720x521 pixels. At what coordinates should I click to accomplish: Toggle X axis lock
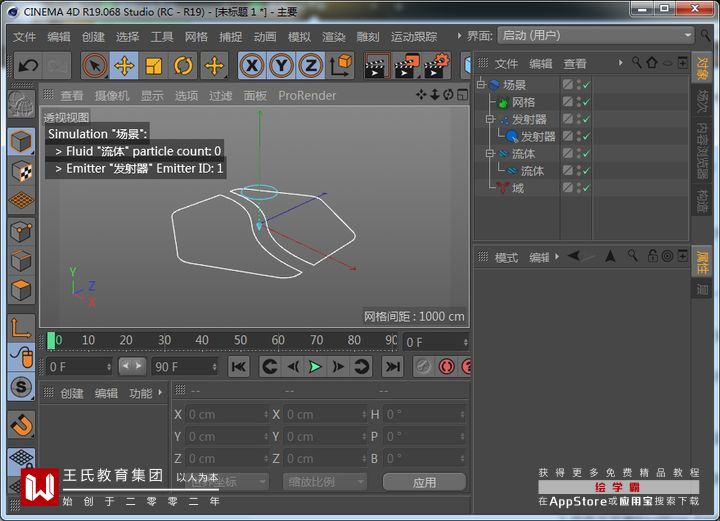click(252, 66)
